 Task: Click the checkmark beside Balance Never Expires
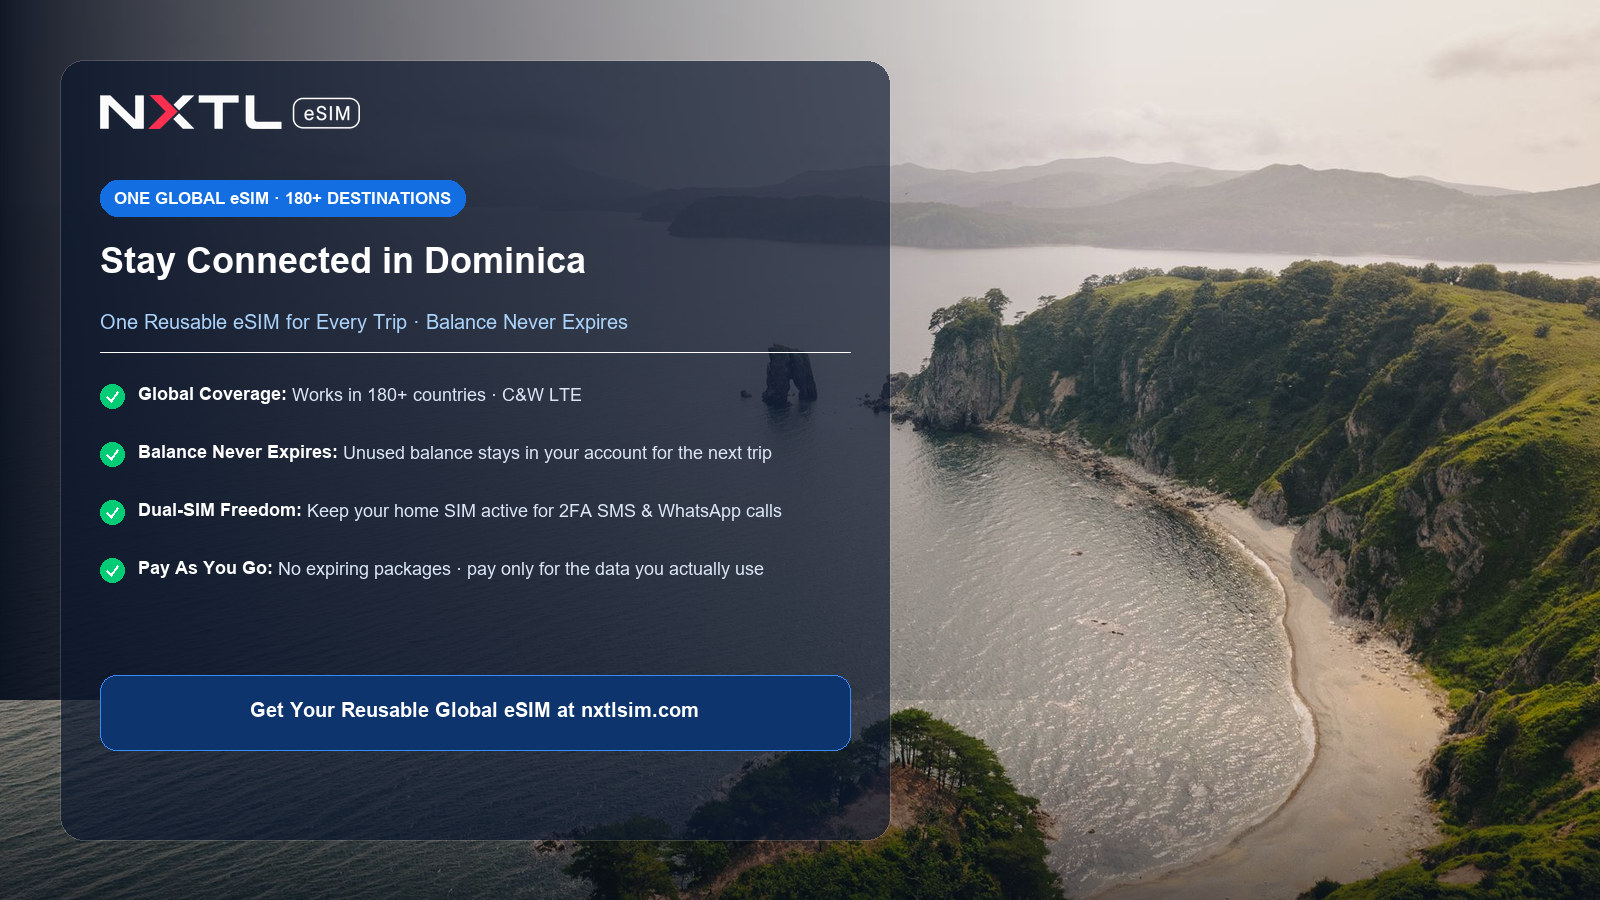(112, 454)
